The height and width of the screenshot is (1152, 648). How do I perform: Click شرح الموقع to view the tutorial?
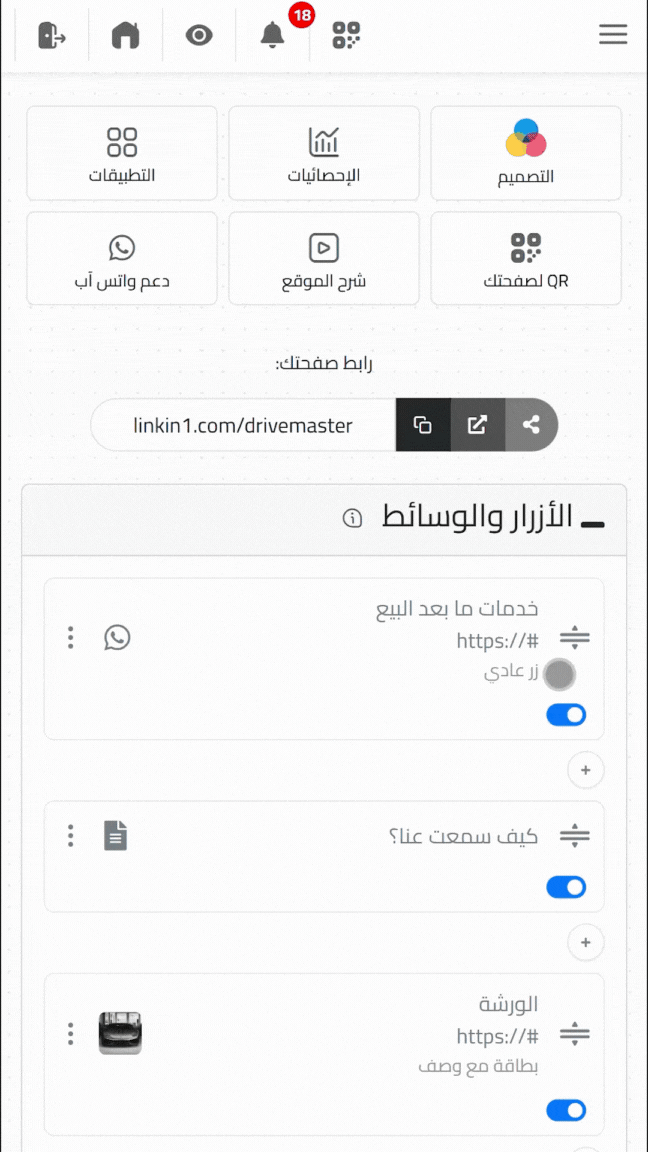[323, 258]
